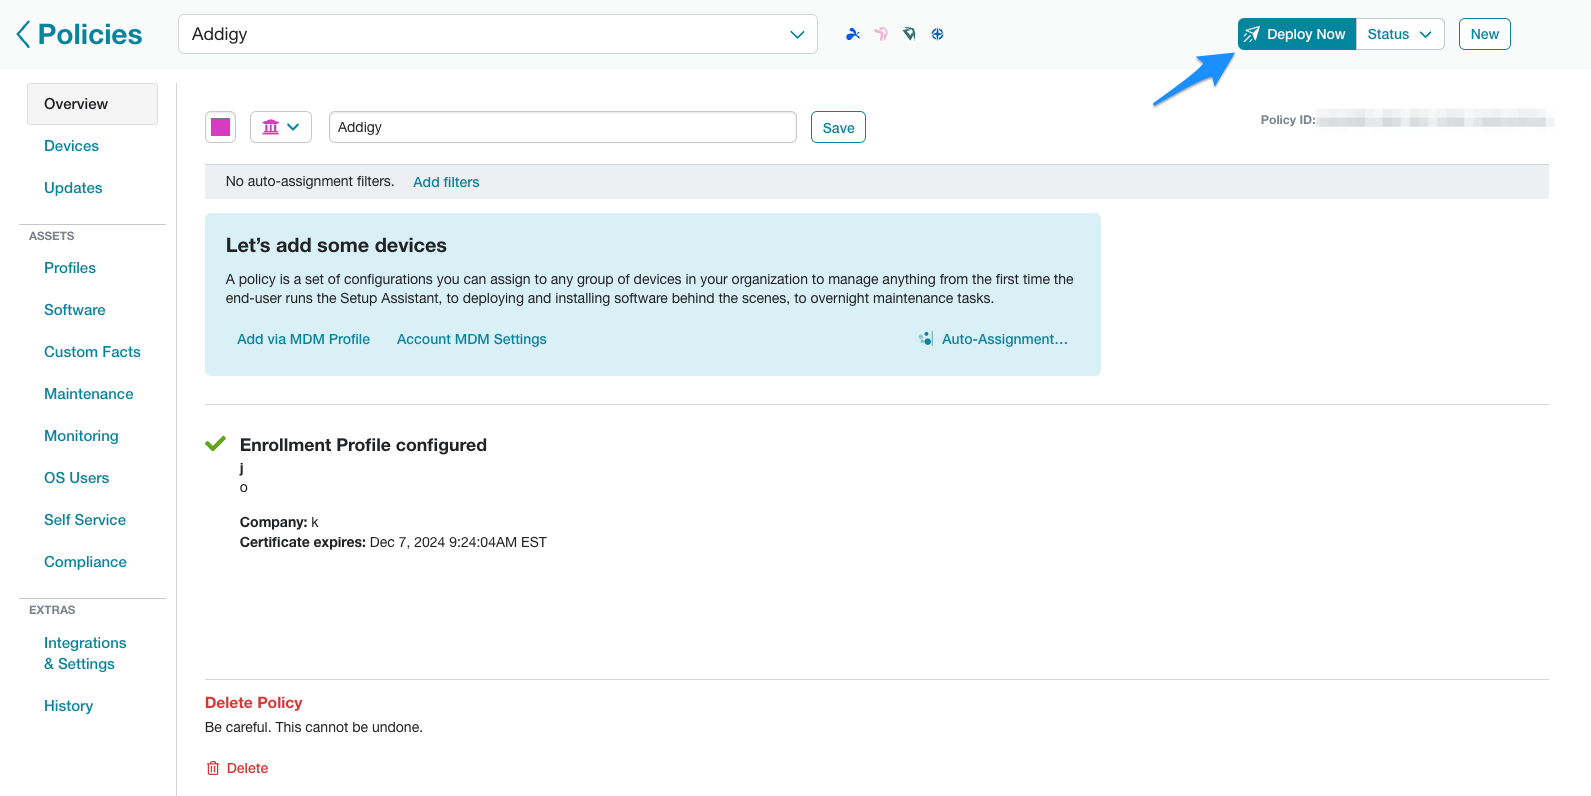Click the Auto-Assignment dots icon
Viewport: 1591px width, 796px height.
[x=926, y=339]
